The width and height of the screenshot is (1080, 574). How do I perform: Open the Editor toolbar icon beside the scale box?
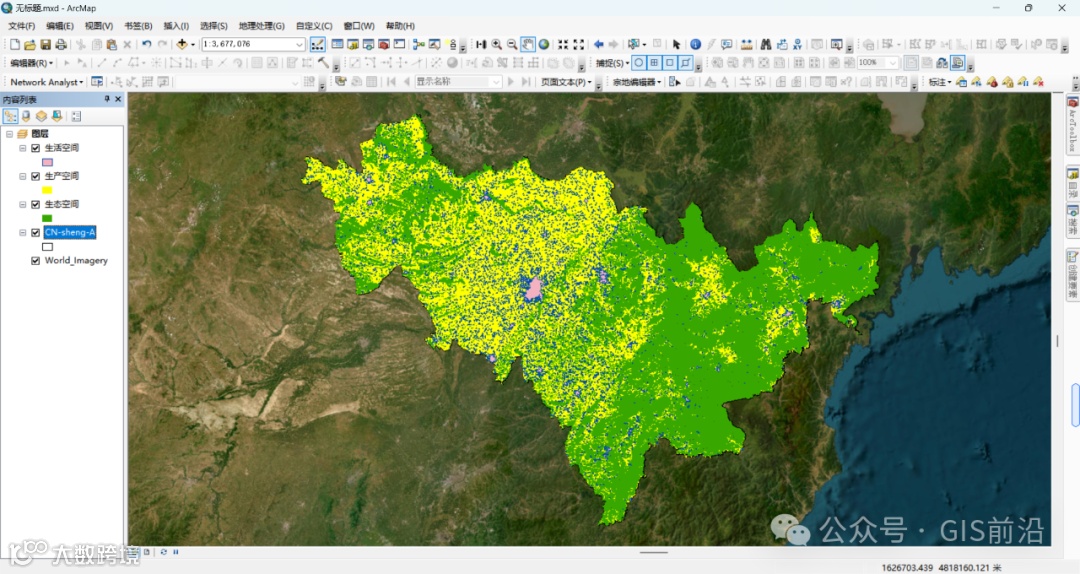point(318,44)
